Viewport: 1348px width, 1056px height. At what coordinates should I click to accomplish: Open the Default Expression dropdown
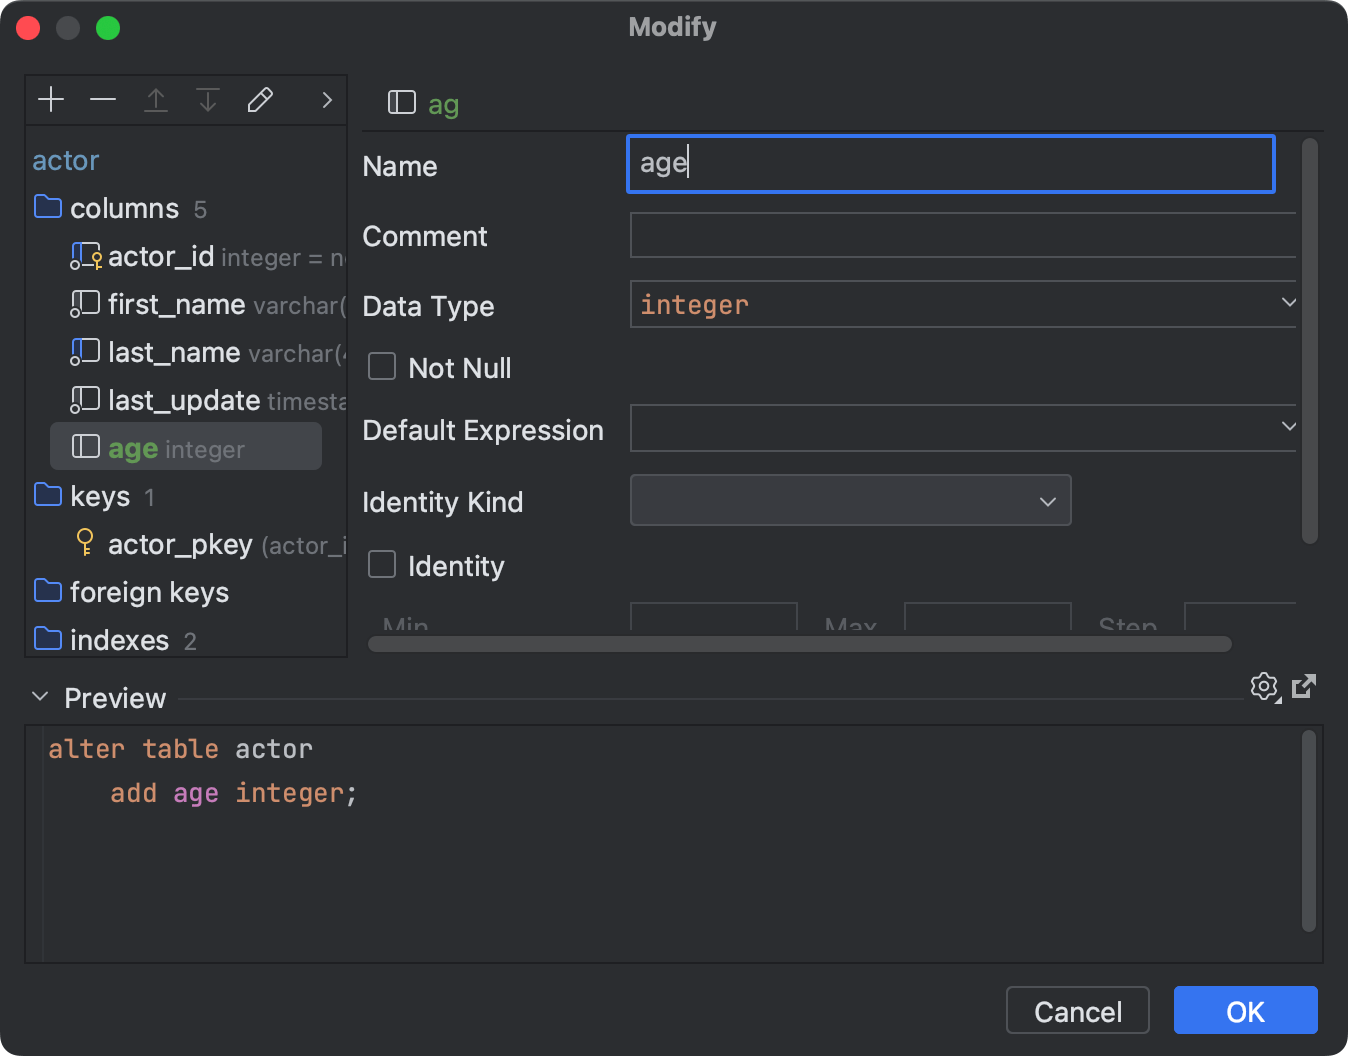click(x=1289, y=427)
